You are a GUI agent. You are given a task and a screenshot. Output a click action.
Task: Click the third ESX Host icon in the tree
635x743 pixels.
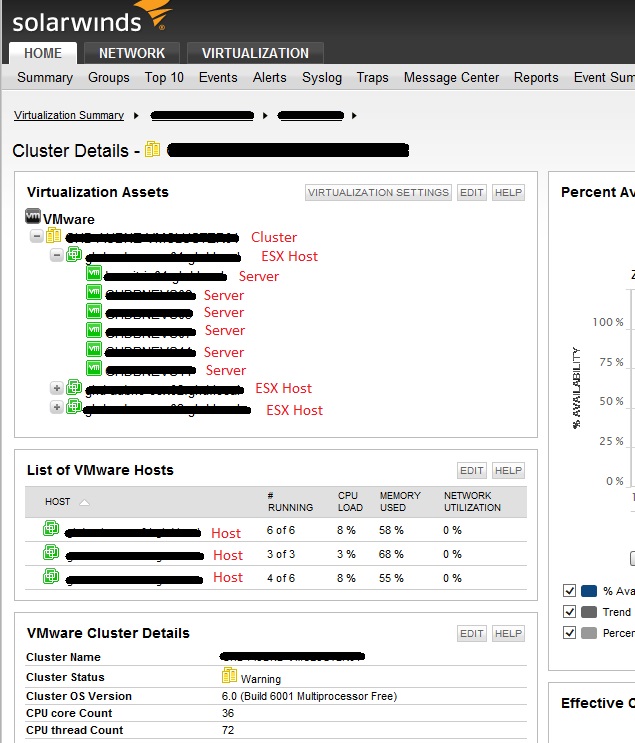point(74,406)
